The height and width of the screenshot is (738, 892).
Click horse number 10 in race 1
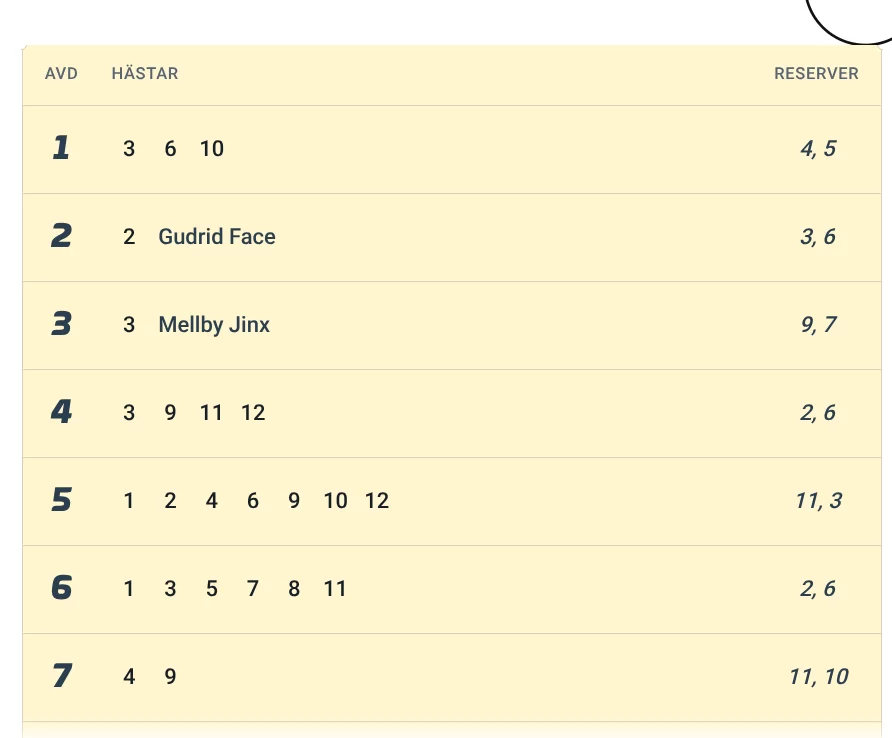[x=212, y=149]
